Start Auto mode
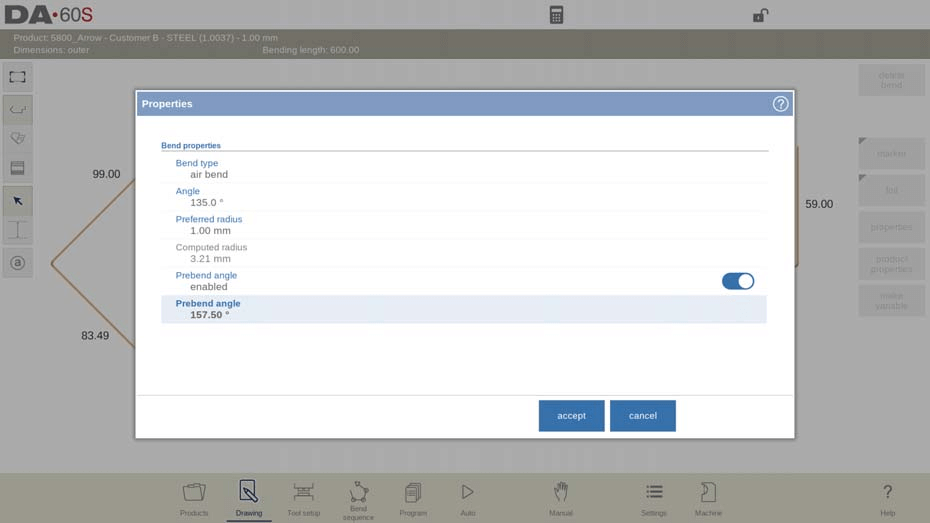 [x=467, y=497]
